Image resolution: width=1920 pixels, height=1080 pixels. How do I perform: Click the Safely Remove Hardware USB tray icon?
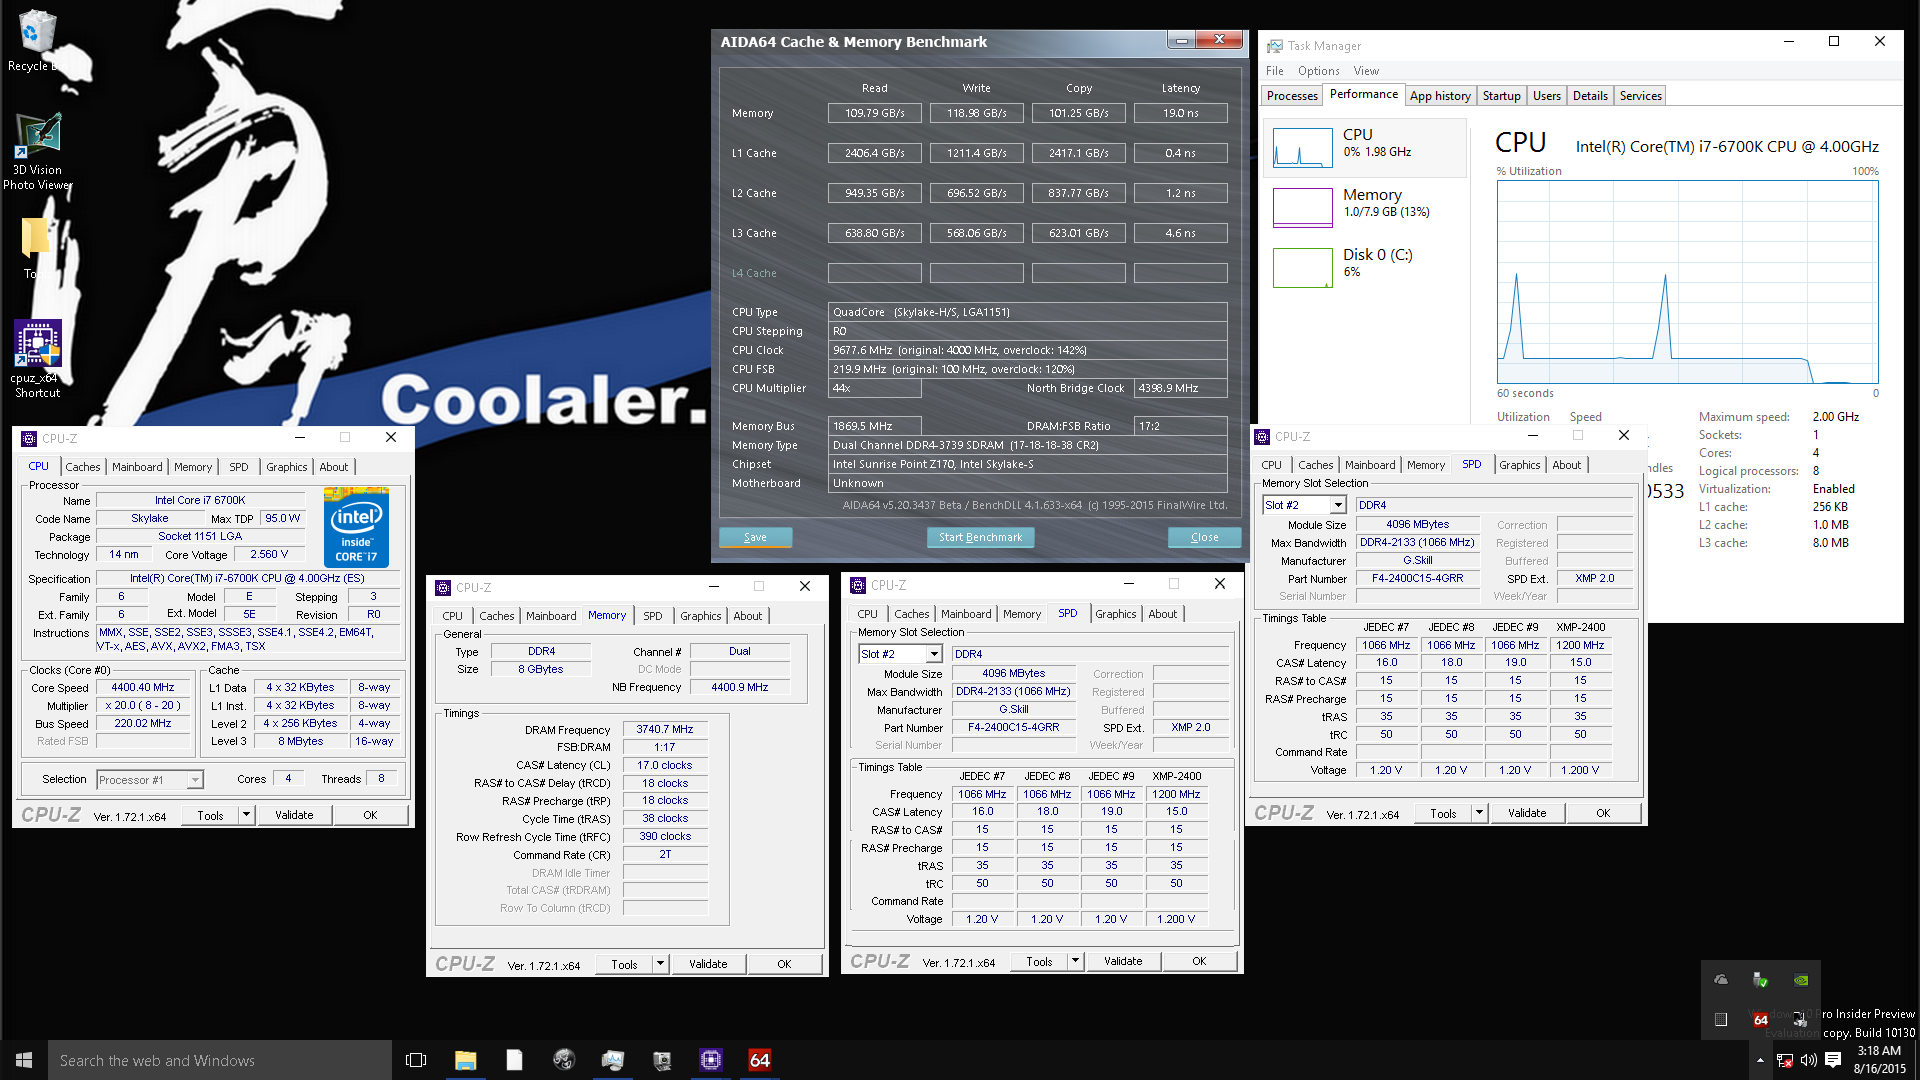click(1760, 980)
